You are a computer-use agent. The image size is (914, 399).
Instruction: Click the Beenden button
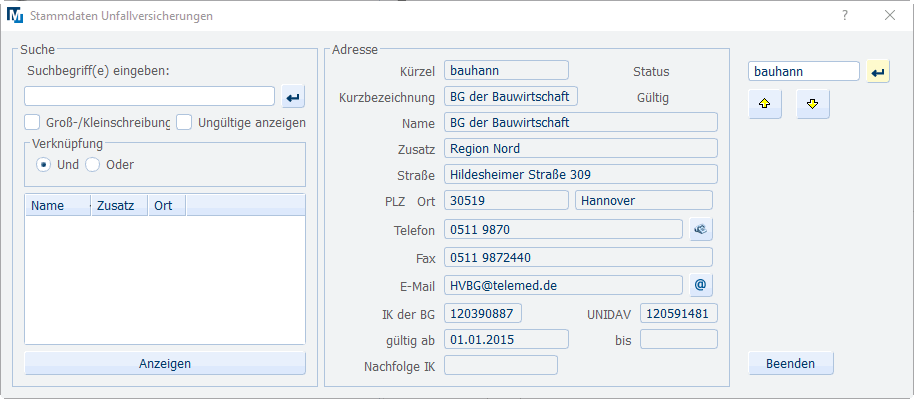coord(790,363)
